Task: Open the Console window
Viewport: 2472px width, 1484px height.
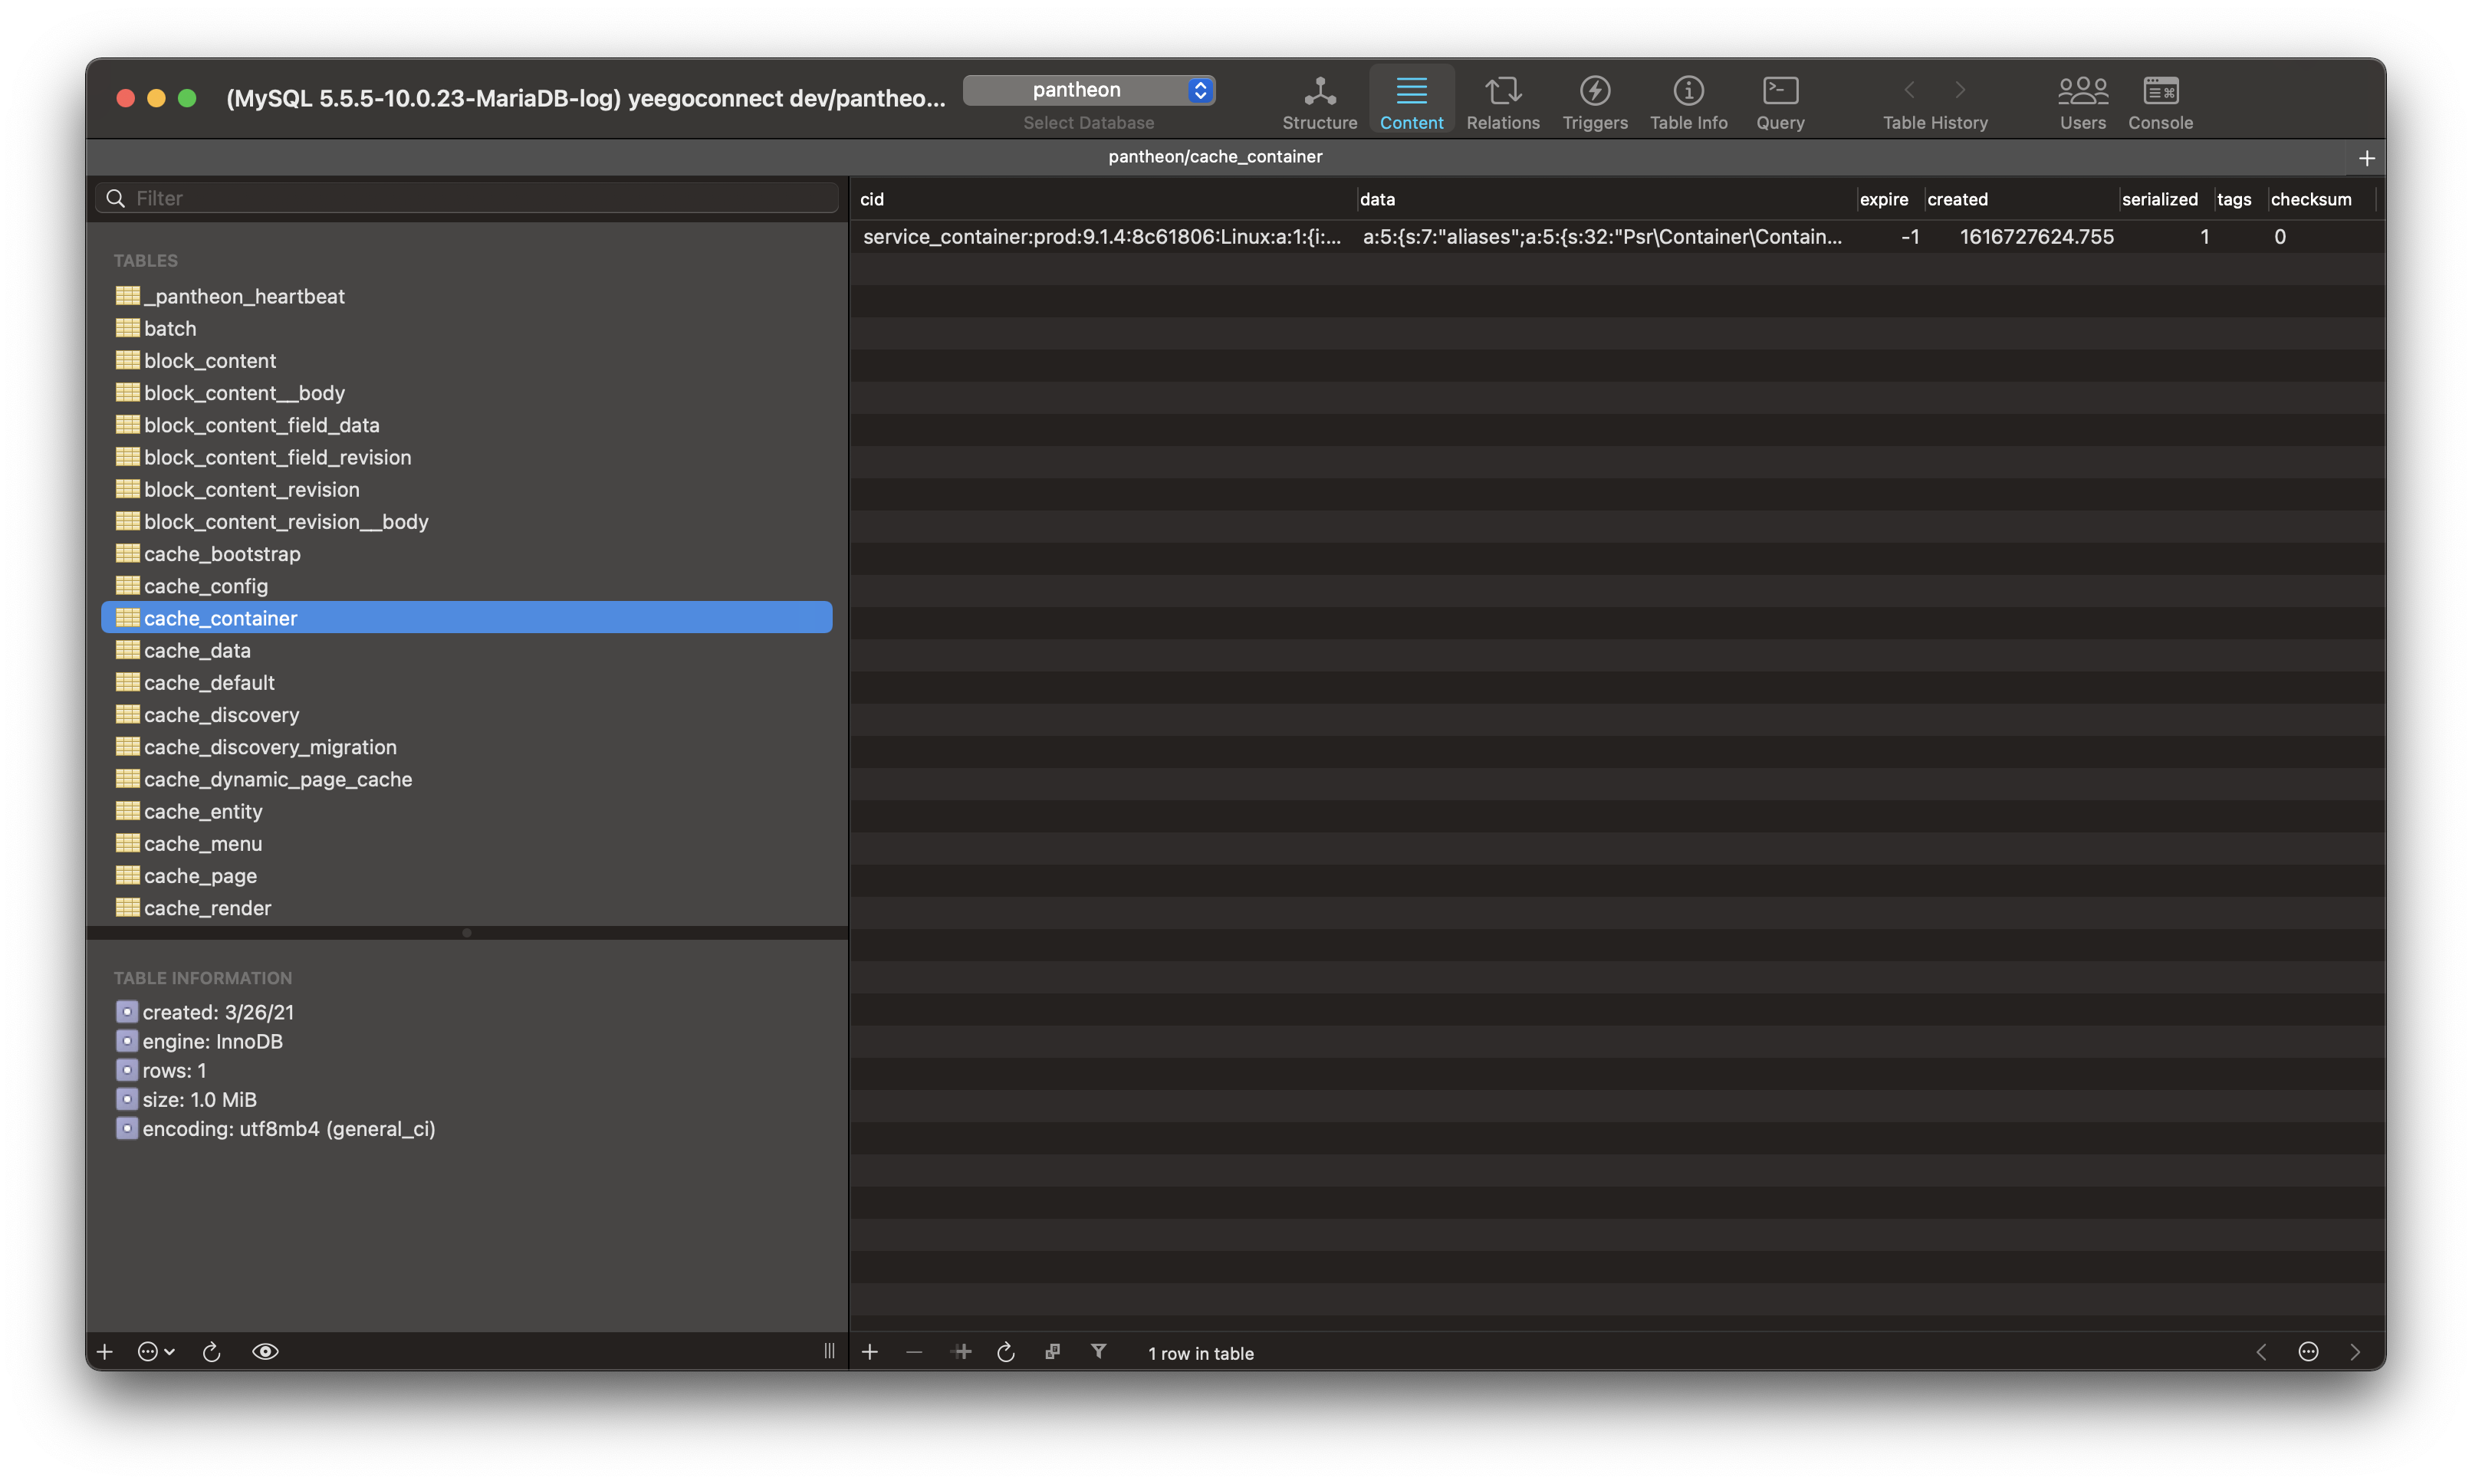Action: coord(2160,103)
